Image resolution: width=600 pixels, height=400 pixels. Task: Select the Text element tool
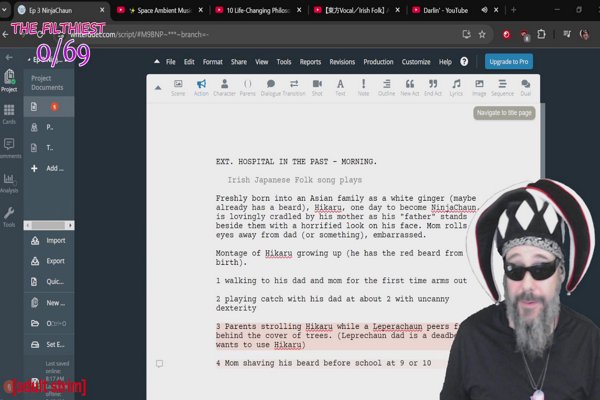(340, 88)
